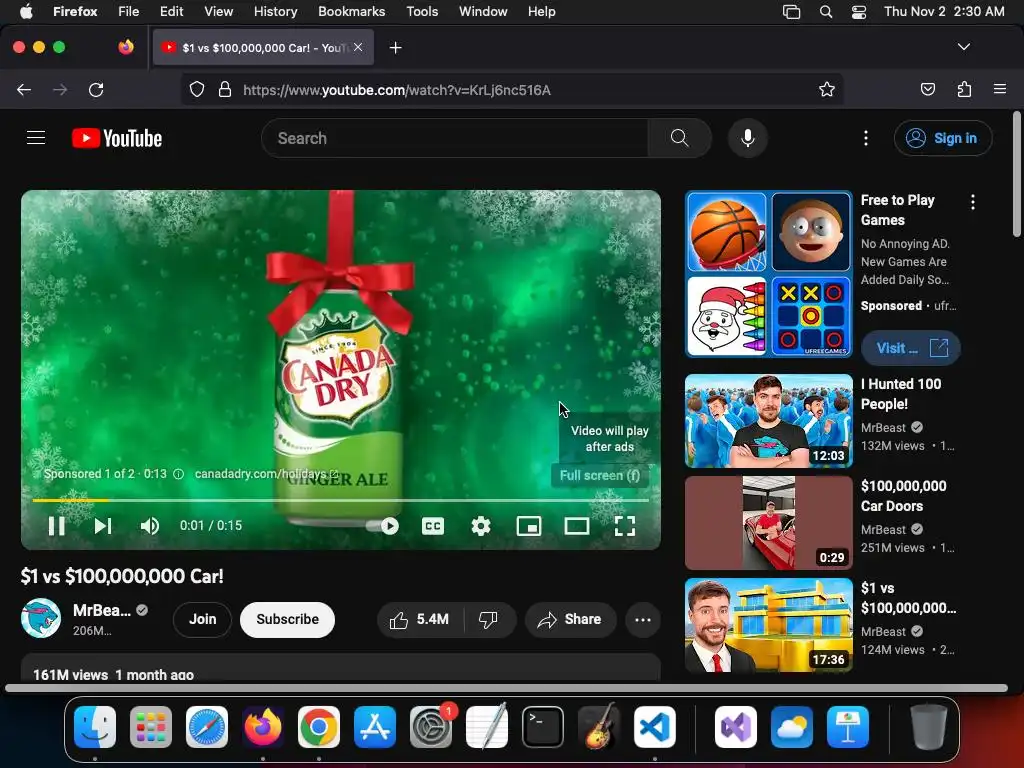Screen dimensions: 1024x768
Task: Search with your voice microphone icon
Action: (x=748, y=138)
